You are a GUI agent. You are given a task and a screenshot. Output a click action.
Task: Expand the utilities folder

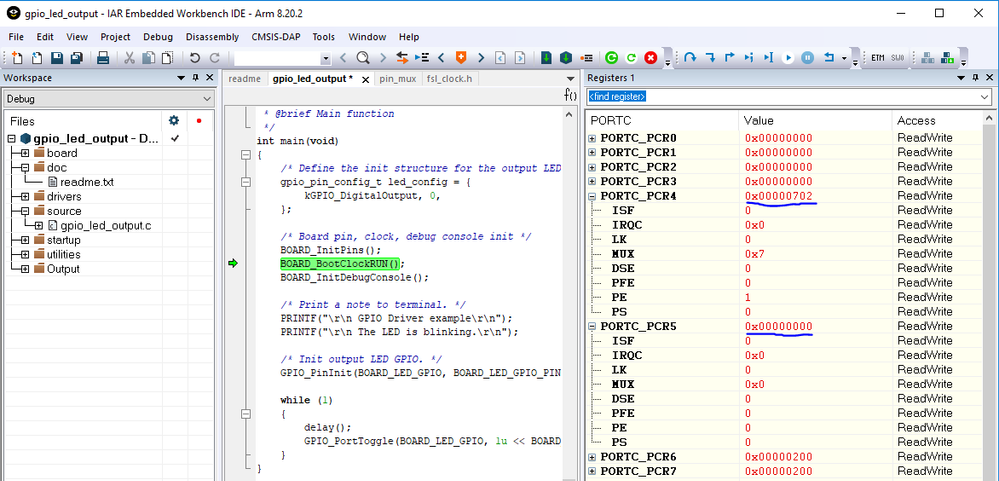pos(25,254)
